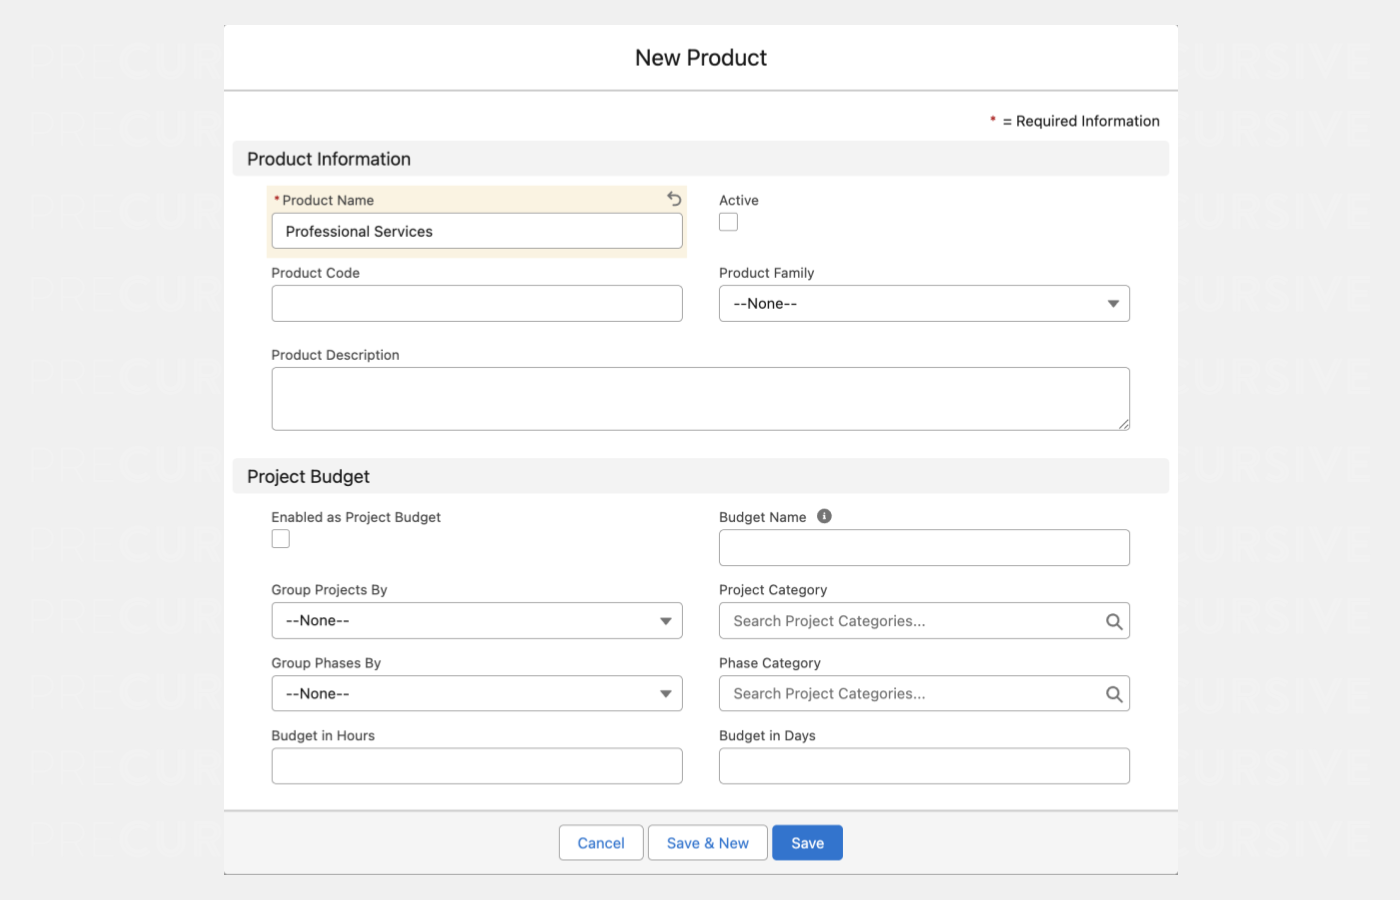Select the Product Description text area
1400x900 pixels.
(700, 399)
